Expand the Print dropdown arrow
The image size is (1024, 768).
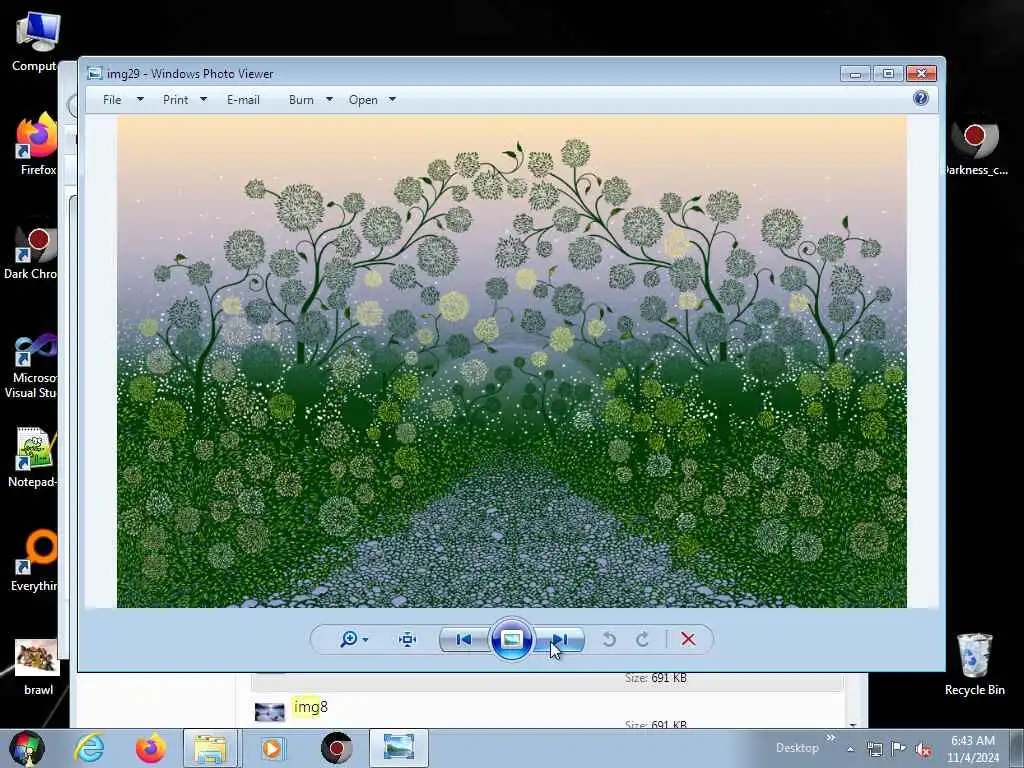pyautogui.click(x=203, y=100)
